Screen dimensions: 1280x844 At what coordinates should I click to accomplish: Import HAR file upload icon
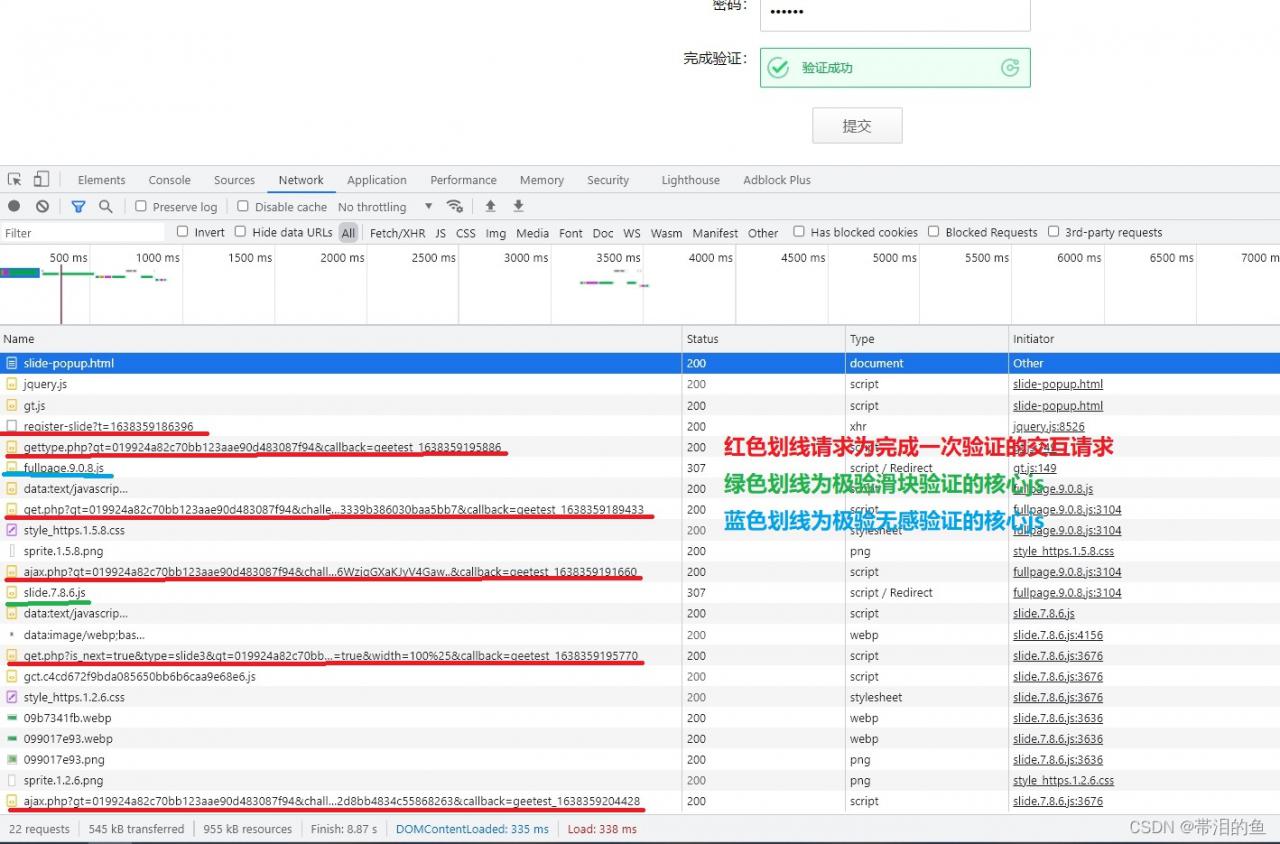[490, 206]
